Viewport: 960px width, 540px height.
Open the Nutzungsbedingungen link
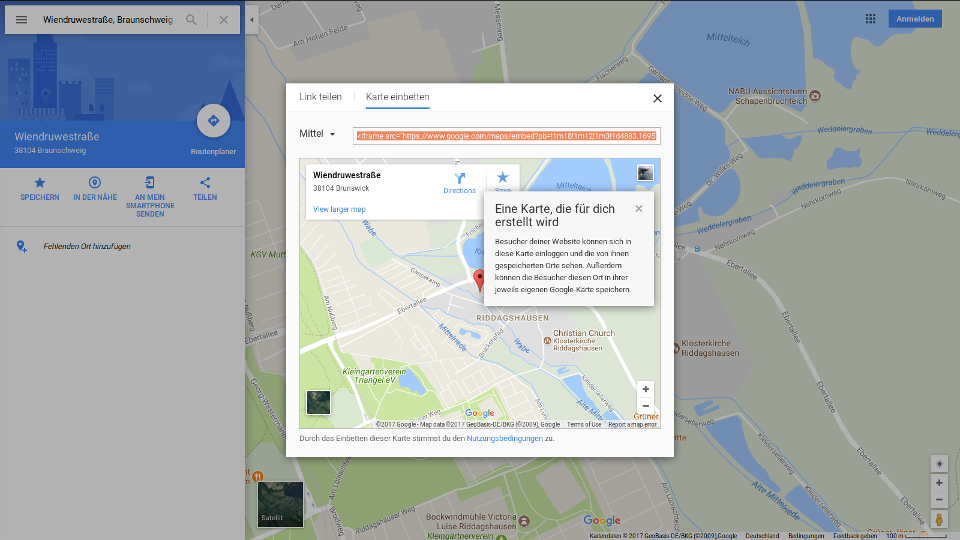pos(504,438)
